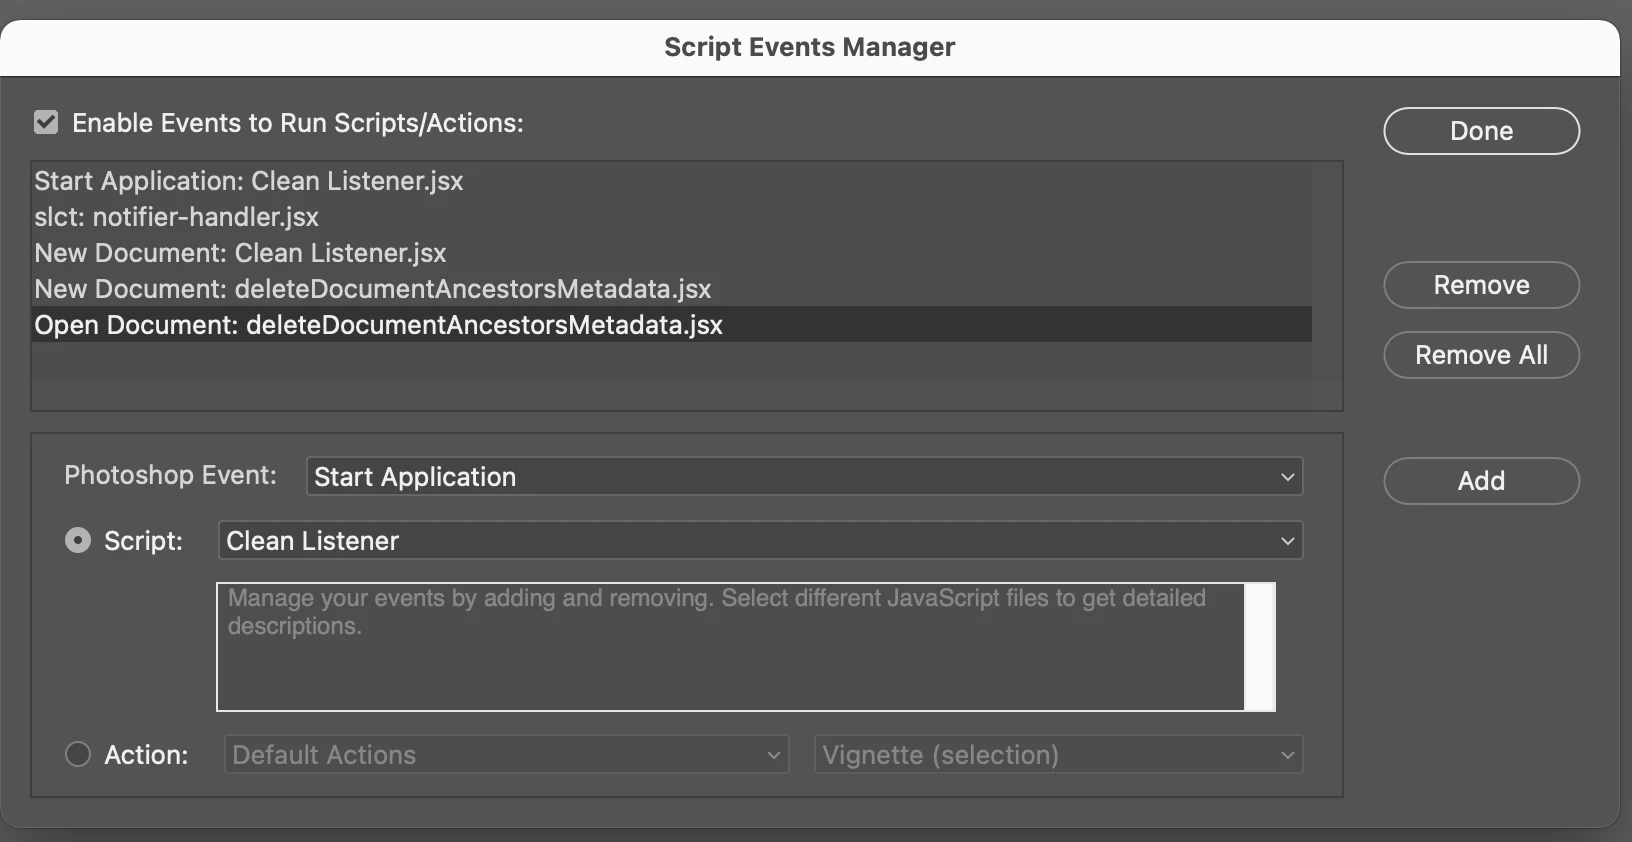This screenshot has height=842, width=1632.
Task: Click the description box scrollbar
Action: tap(1260, 647)
